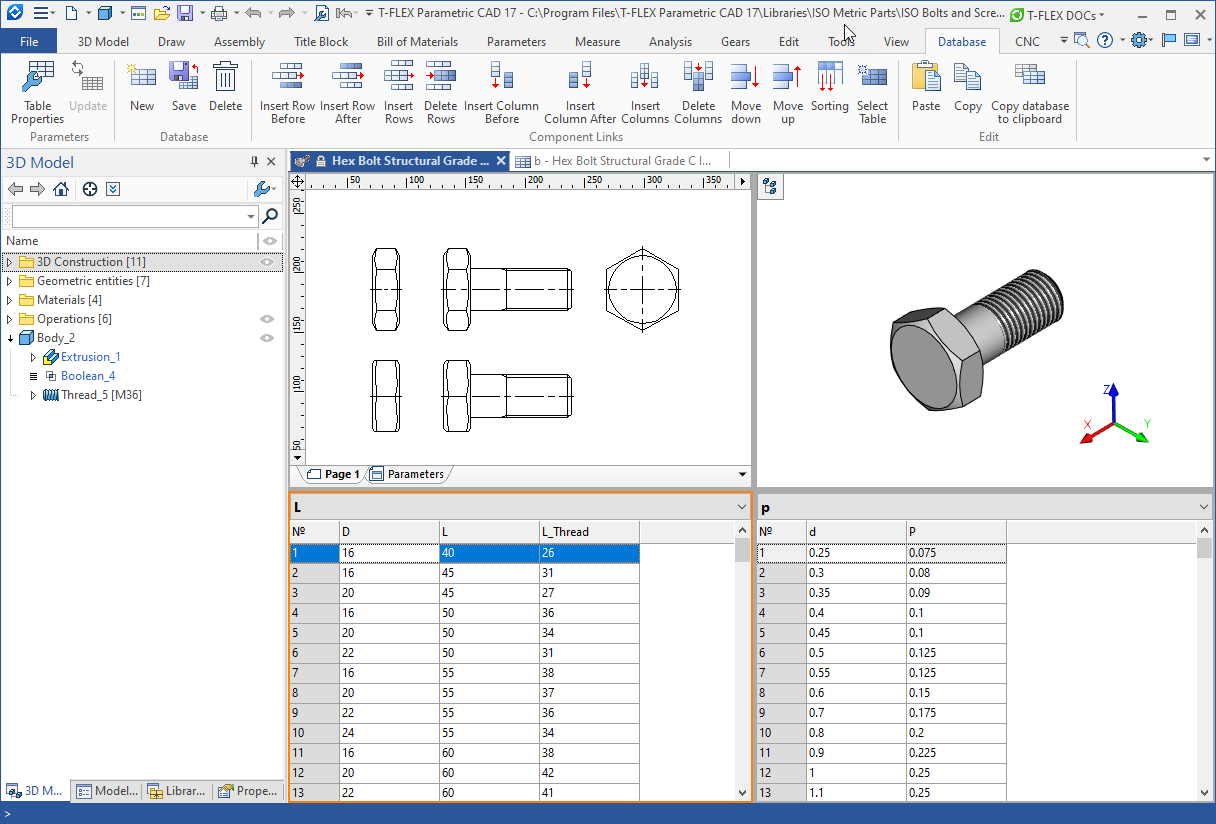Click Insert Row After
Viewport: 1216px width, 824px height.
tap(348, 92)
